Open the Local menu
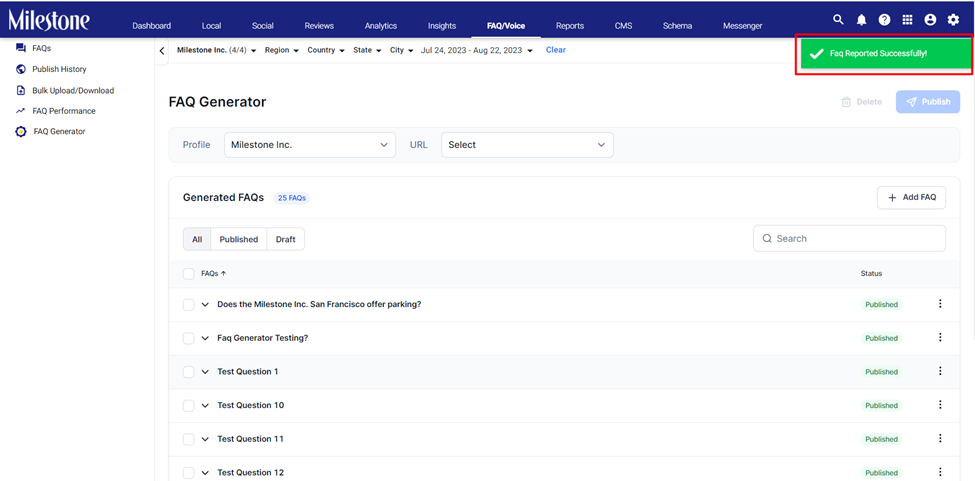This screenshot has height=481, width=975. point(211,26)
